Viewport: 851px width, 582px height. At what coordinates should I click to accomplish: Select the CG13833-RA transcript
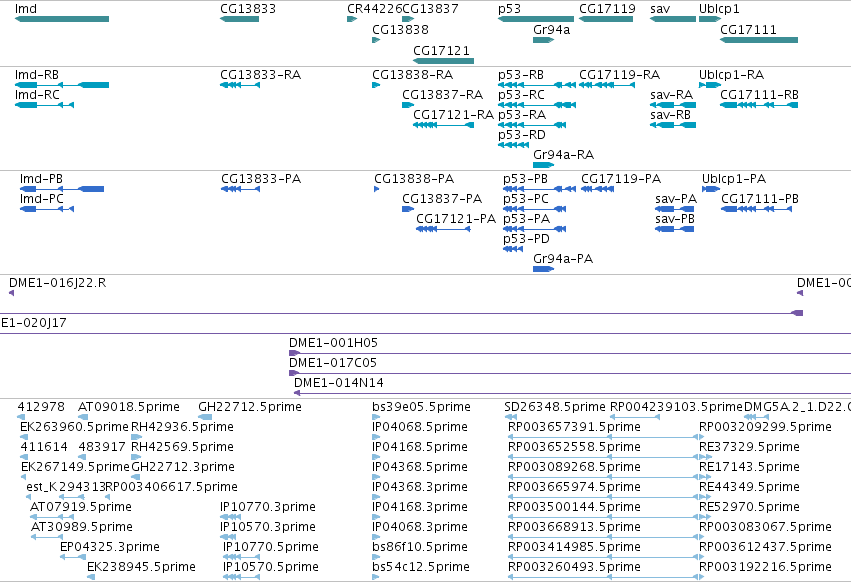[240, 85]
